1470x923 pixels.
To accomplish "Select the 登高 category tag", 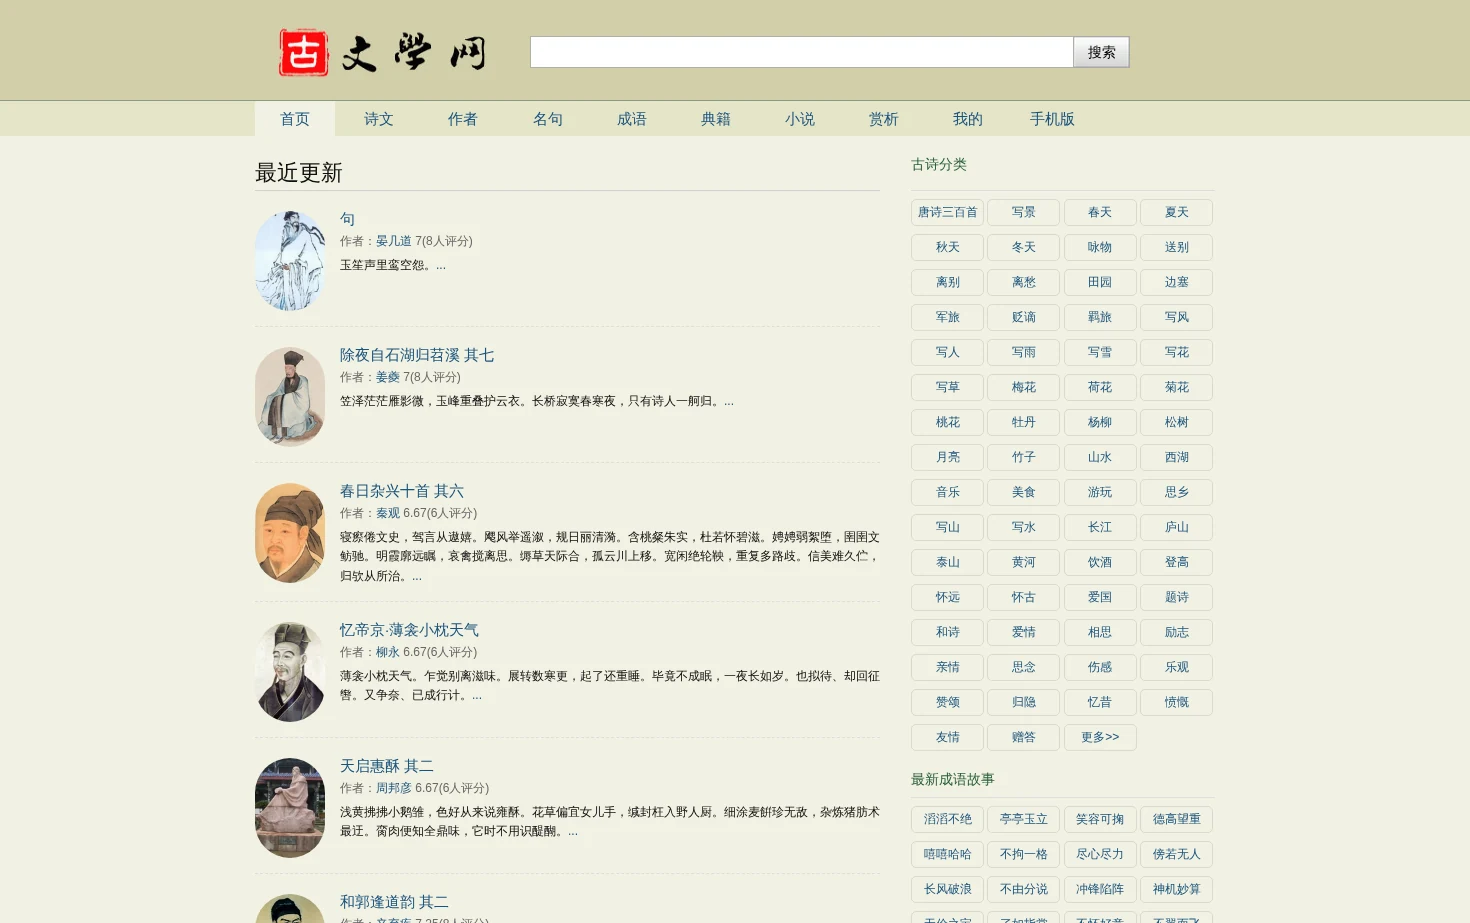I will [1176, 562].
